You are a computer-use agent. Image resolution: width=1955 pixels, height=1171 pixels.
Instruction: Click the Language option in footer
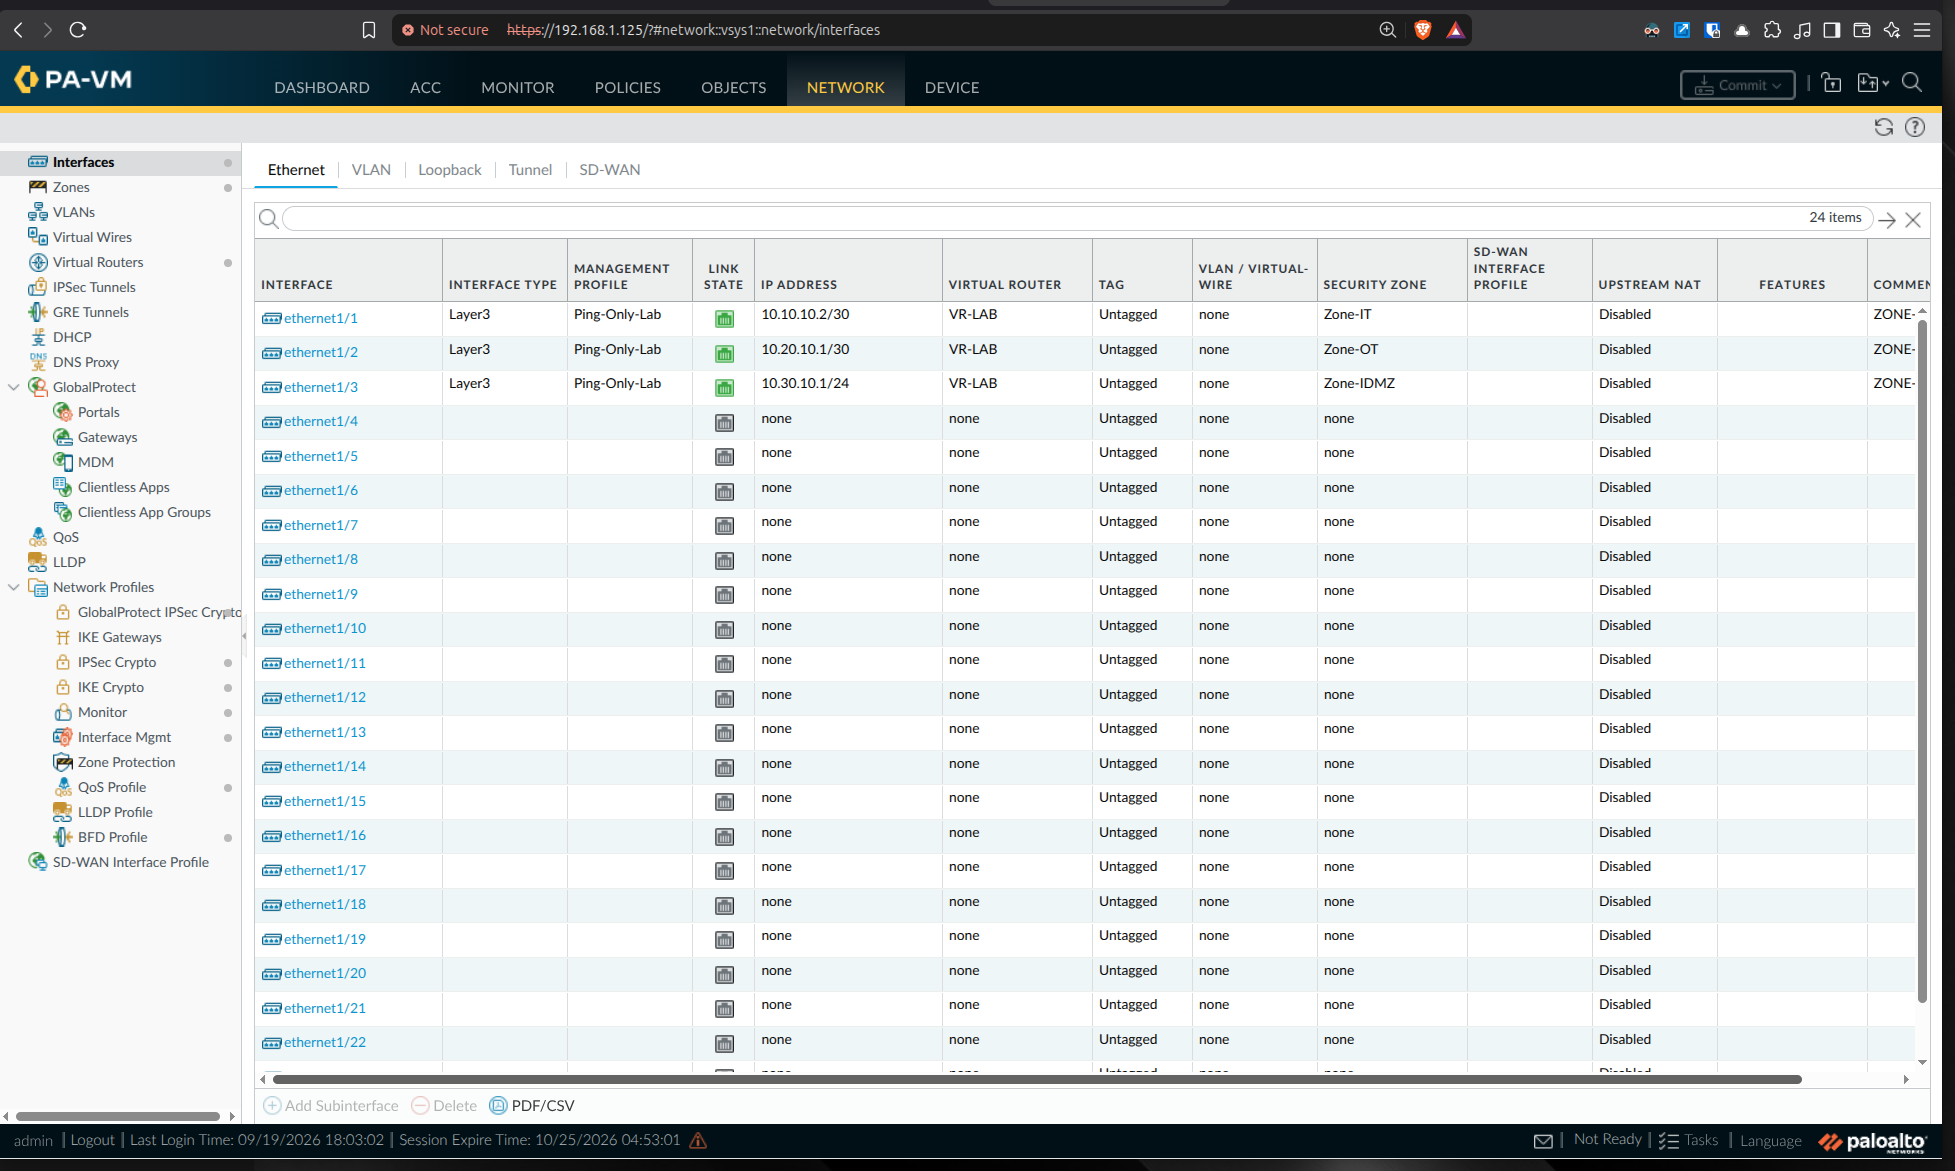(1770, 1140)
